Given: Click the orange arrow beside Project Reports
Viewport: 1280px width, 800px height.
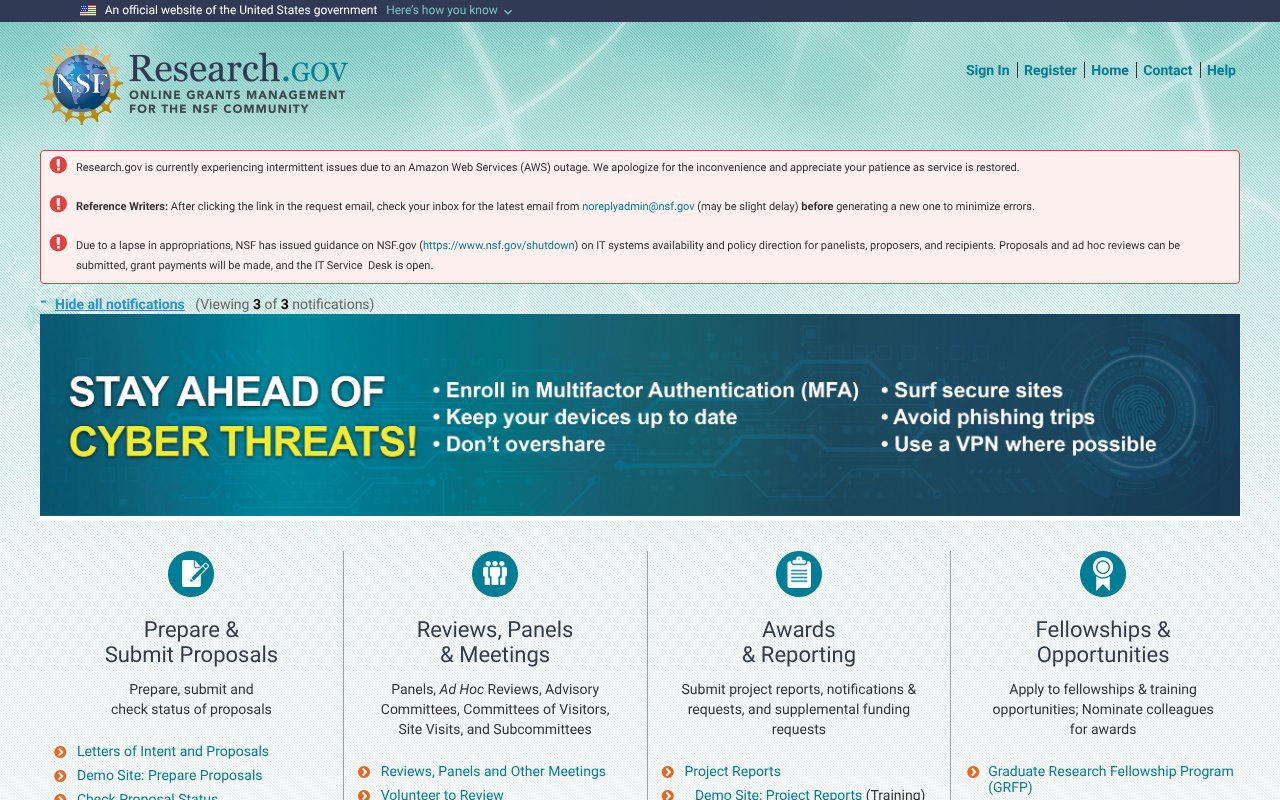Looking at the screenshot, I should (x=667, y=771).
